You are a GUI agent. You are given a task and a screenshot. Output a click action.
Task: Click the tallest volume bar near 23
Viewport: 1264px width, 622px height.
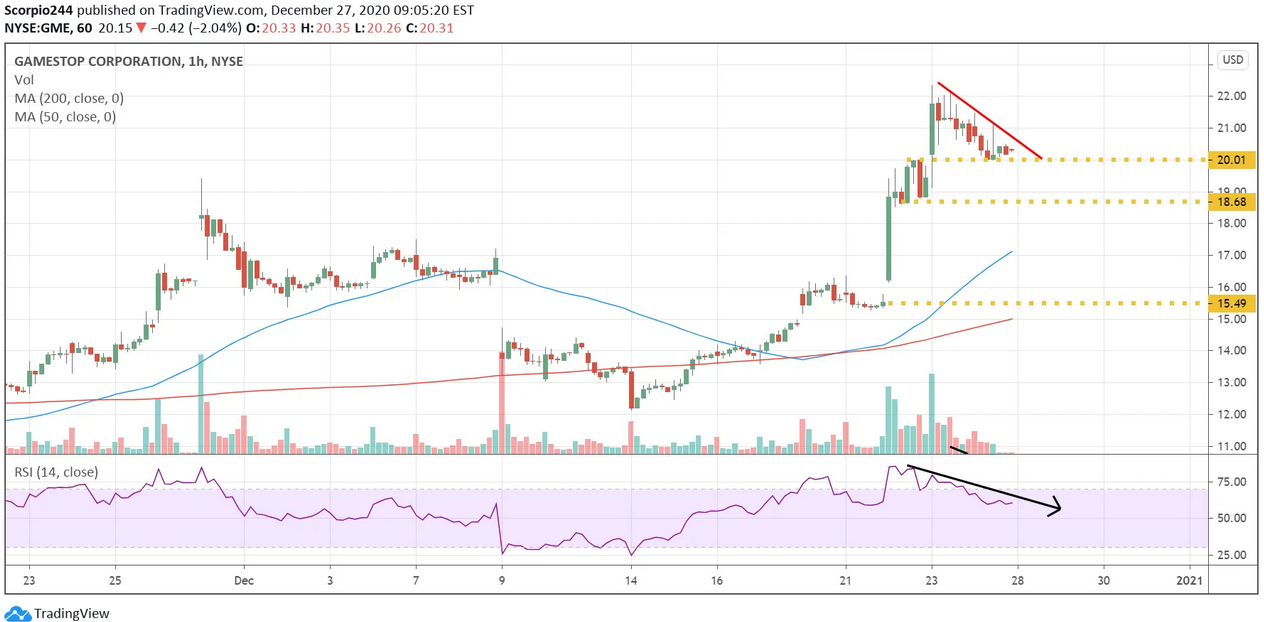click(932, 414)
